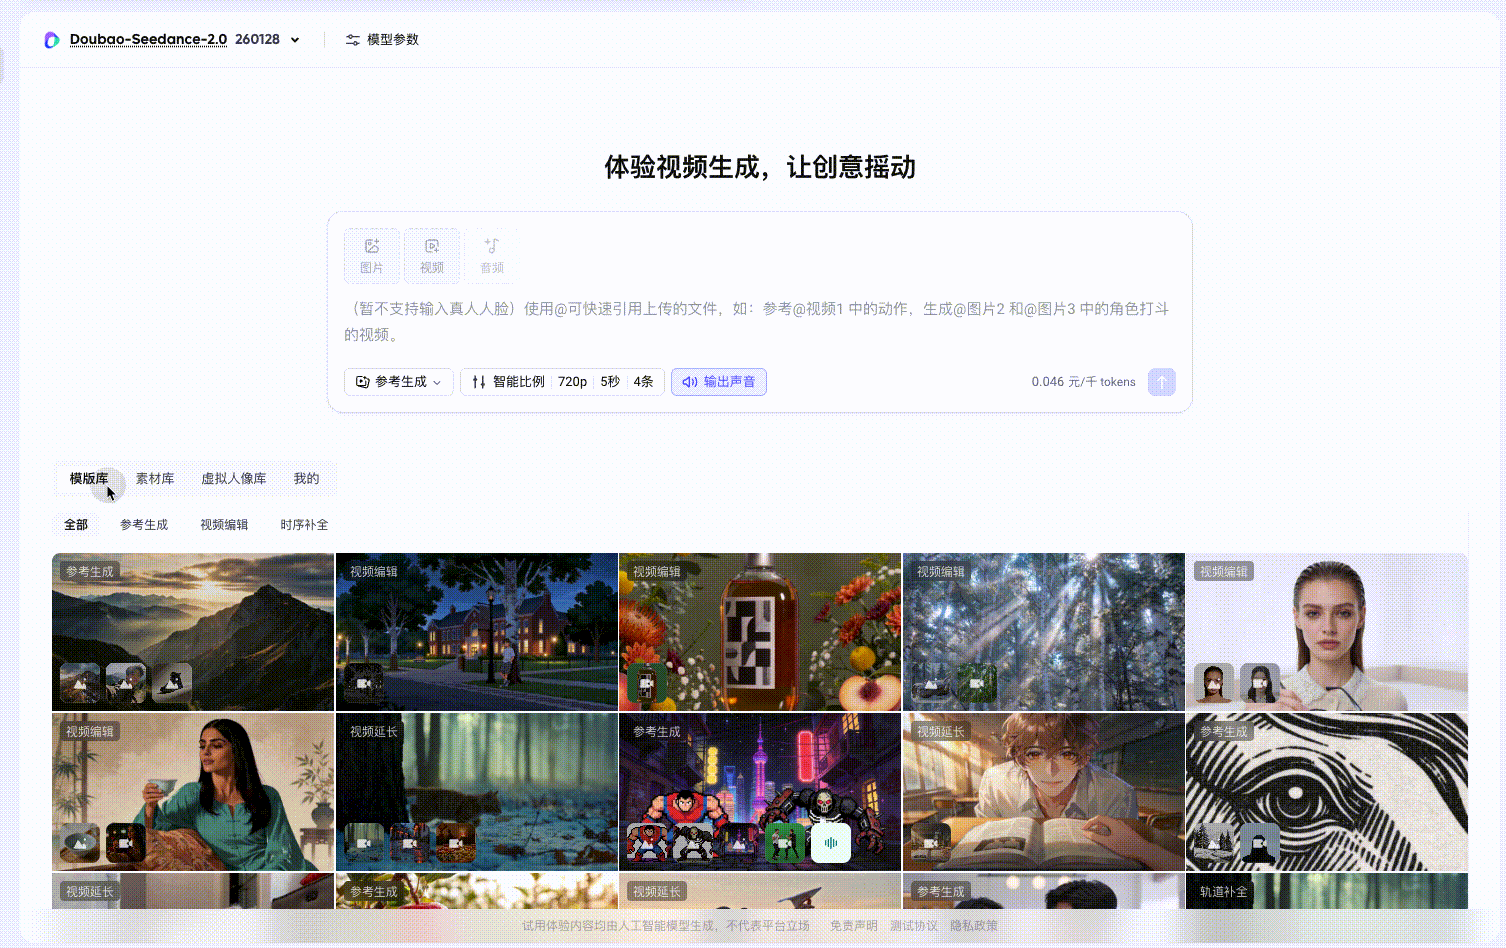Click the landscape image chip on the eye illustration card
The height and width of the screenshot is (948, 1506).
(x=1214, y=843)
